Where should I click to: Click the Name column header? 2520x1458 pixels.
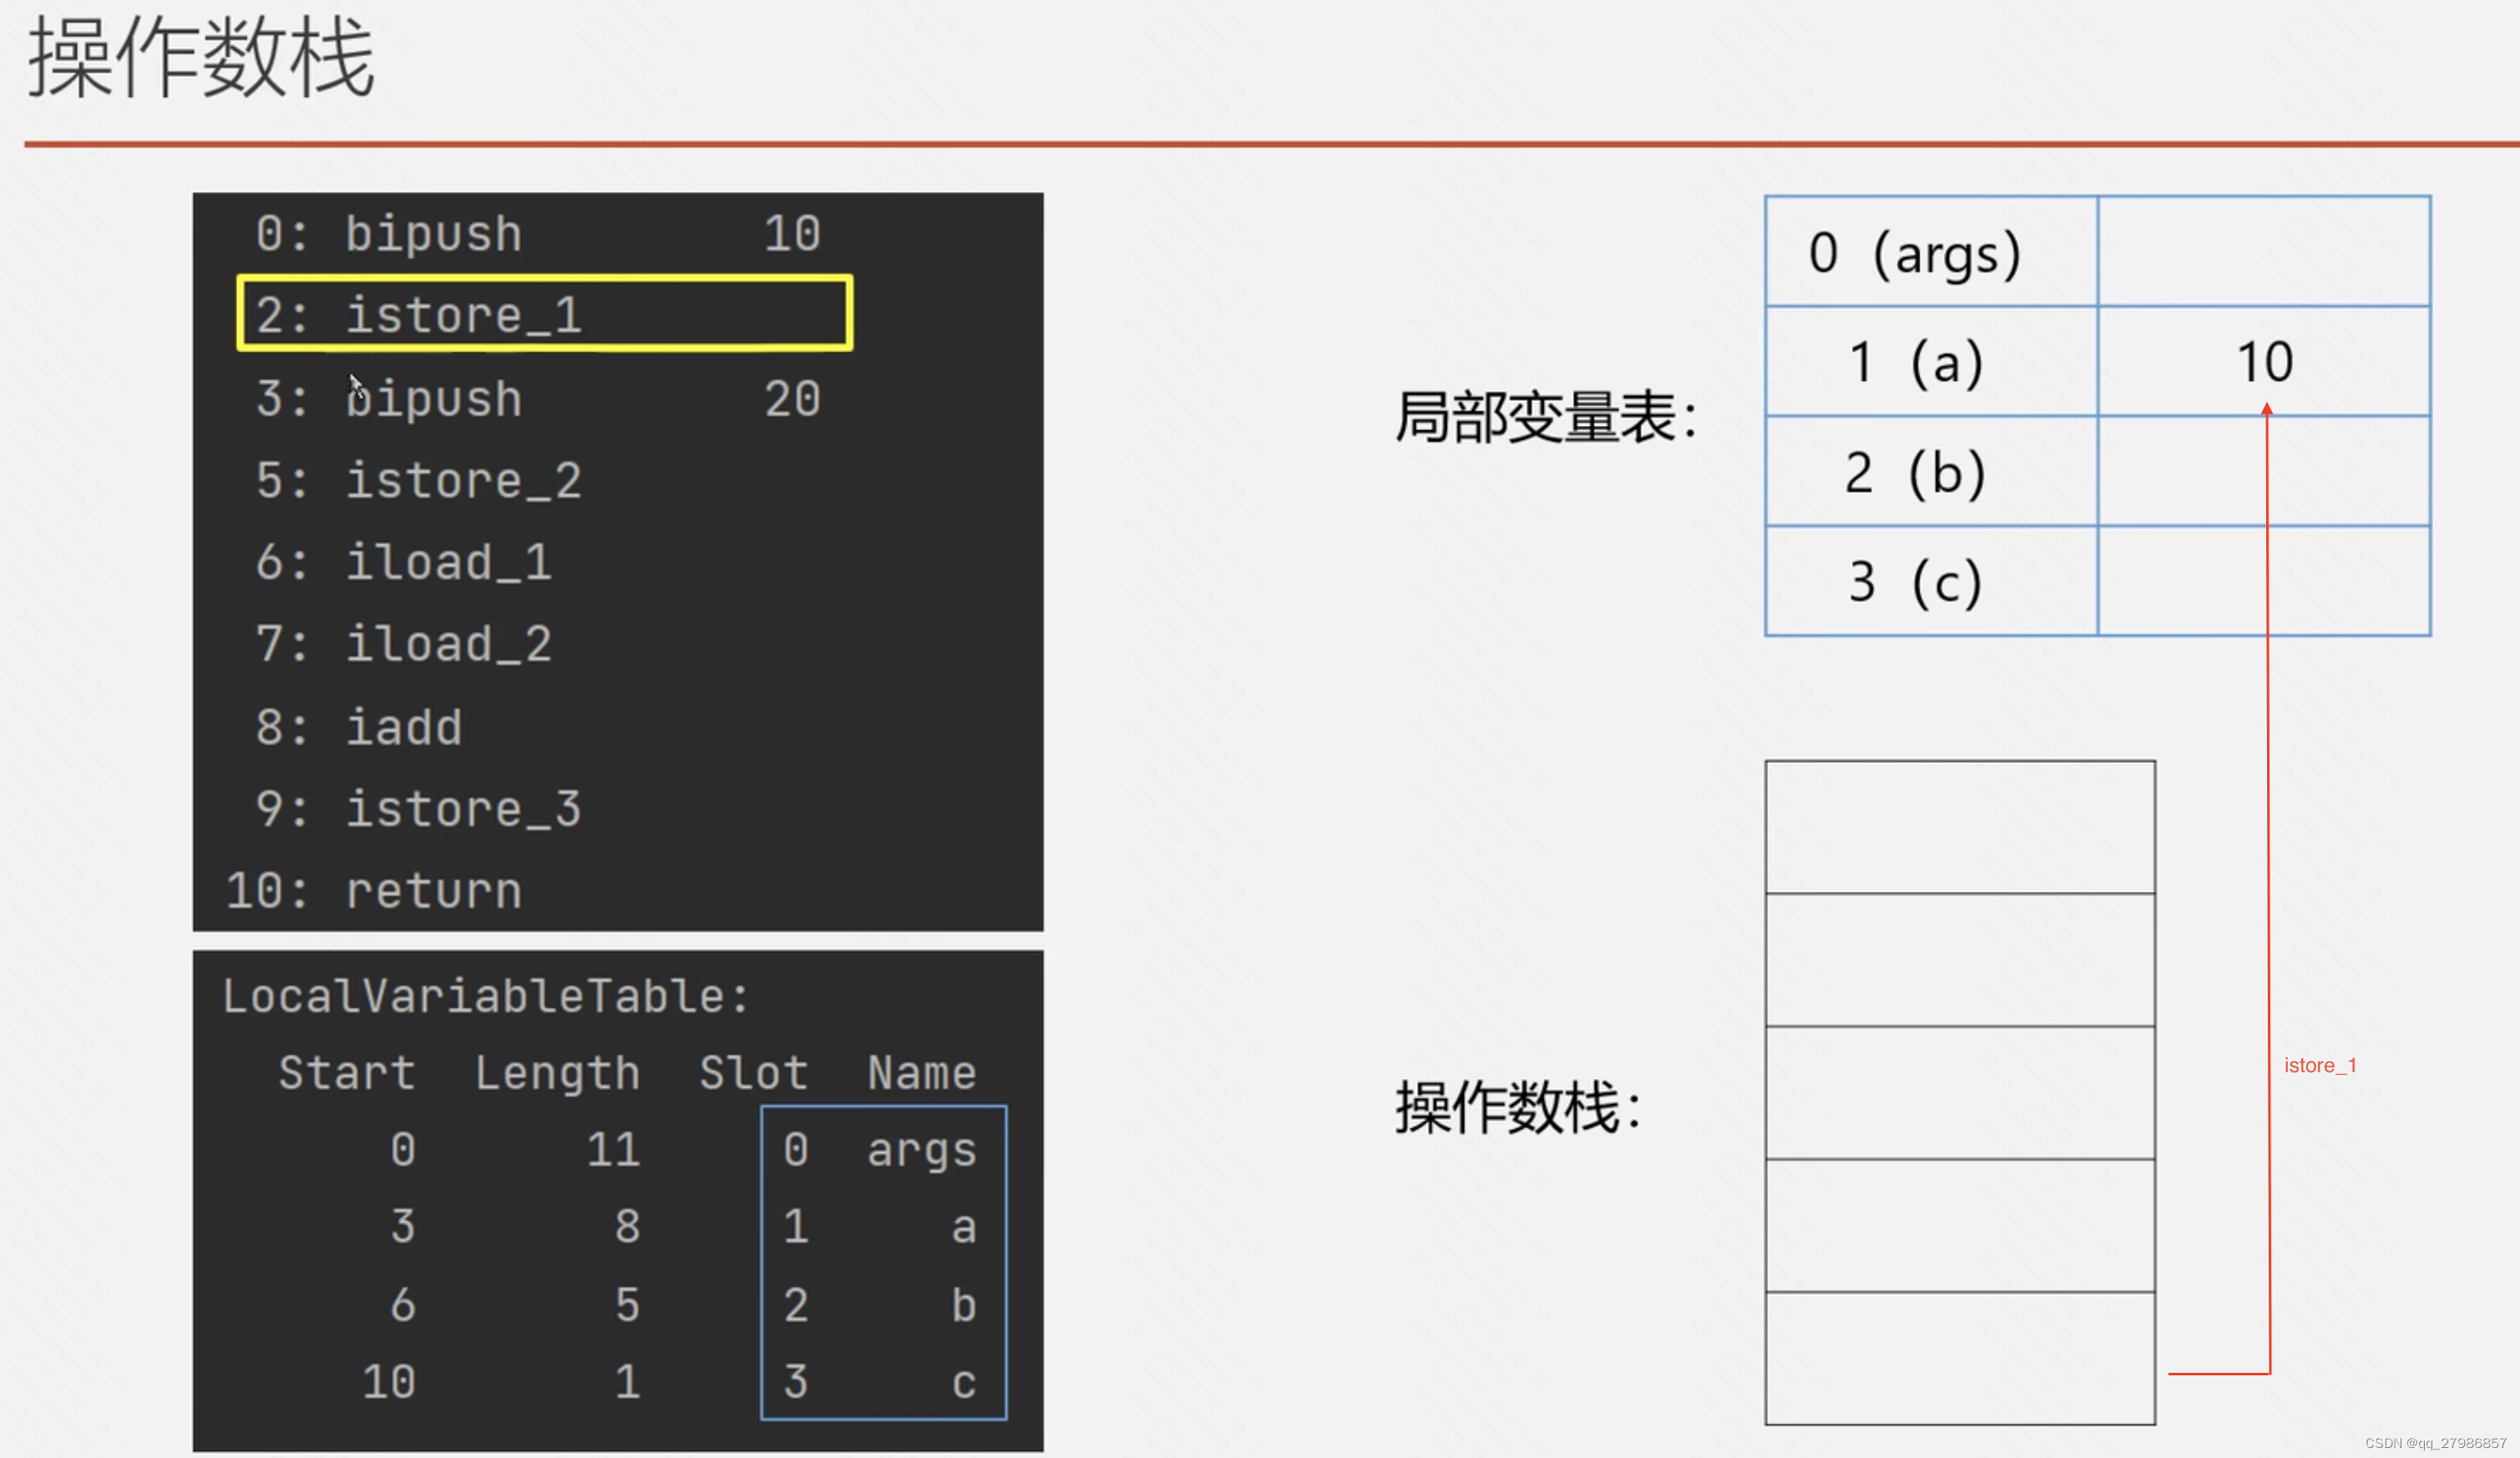click(922, 1073)
